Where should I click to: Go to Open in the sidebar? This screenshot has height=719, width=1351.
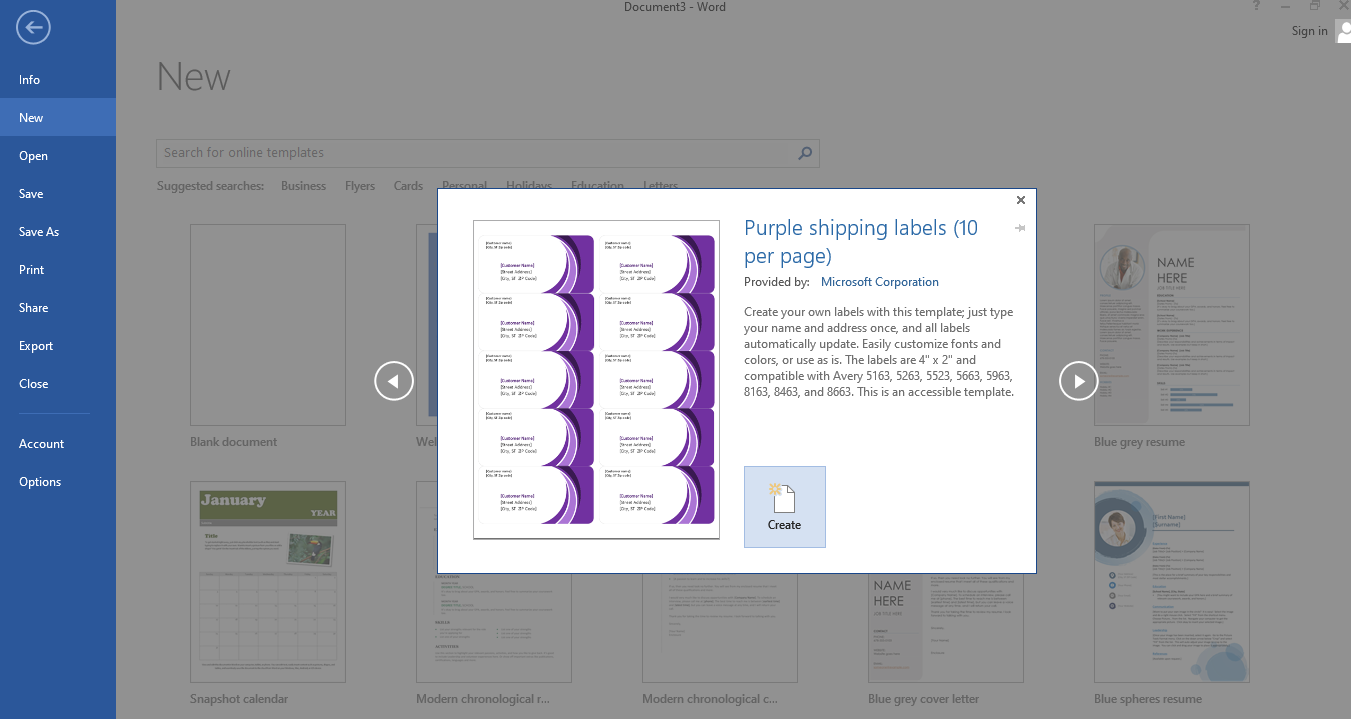click(58, 156)
